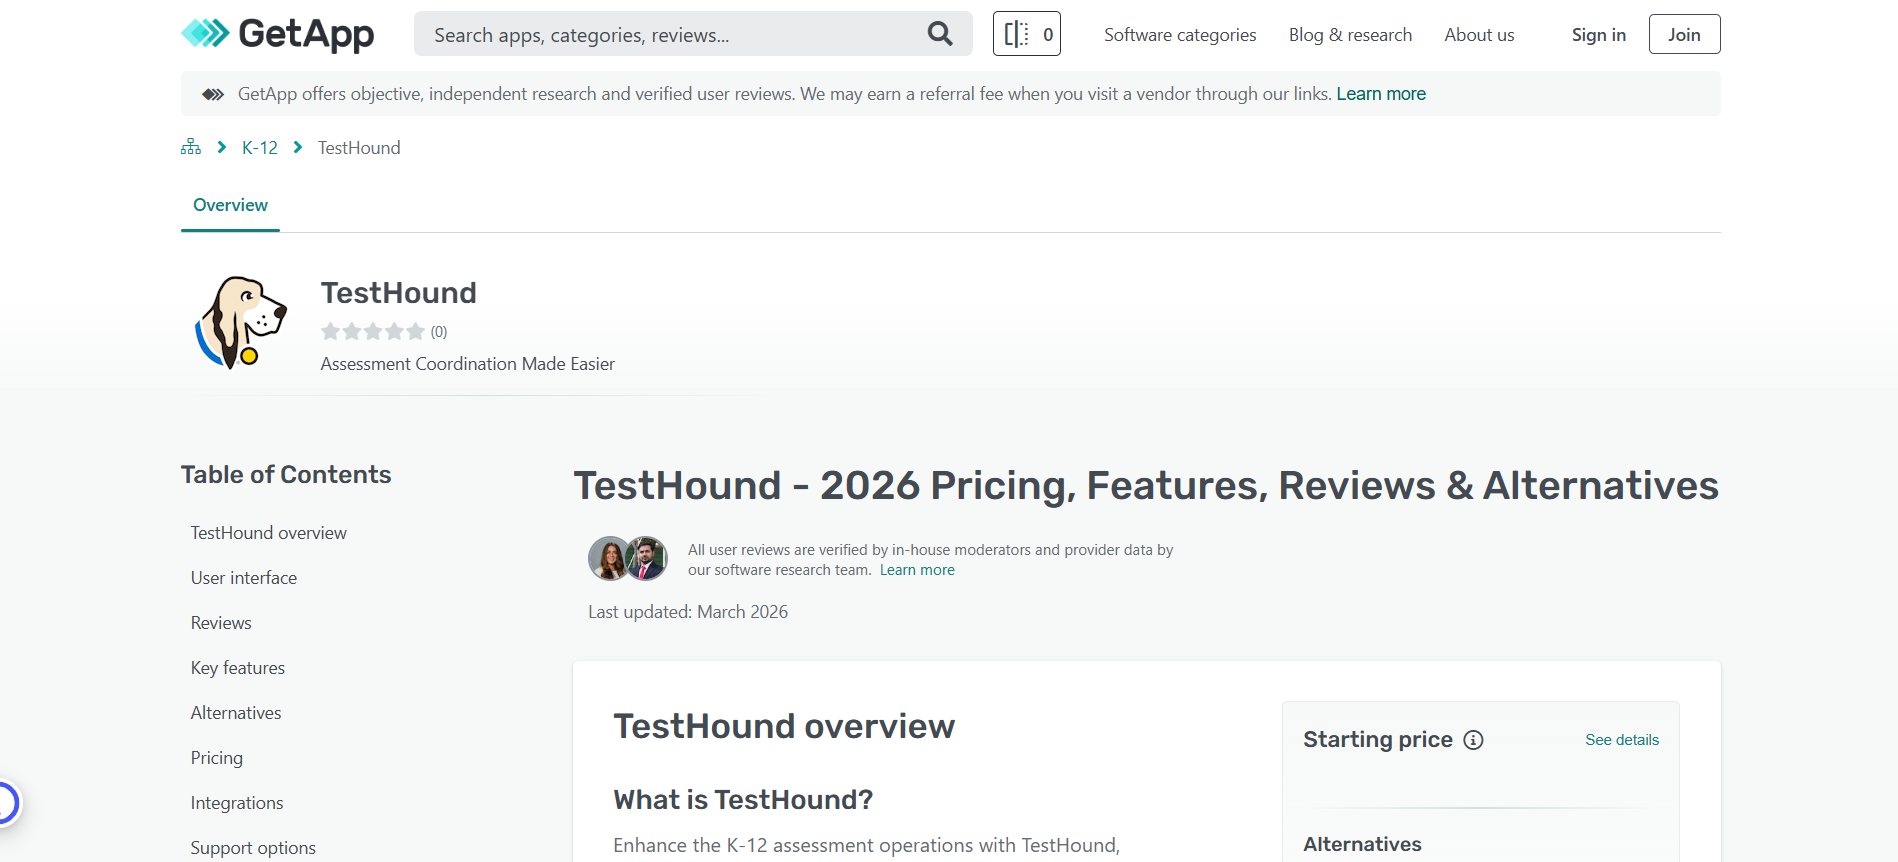Screen dimensions: 1898x862
Task: Click the What is TestHound? heading
Action: (x=743, y=800)
